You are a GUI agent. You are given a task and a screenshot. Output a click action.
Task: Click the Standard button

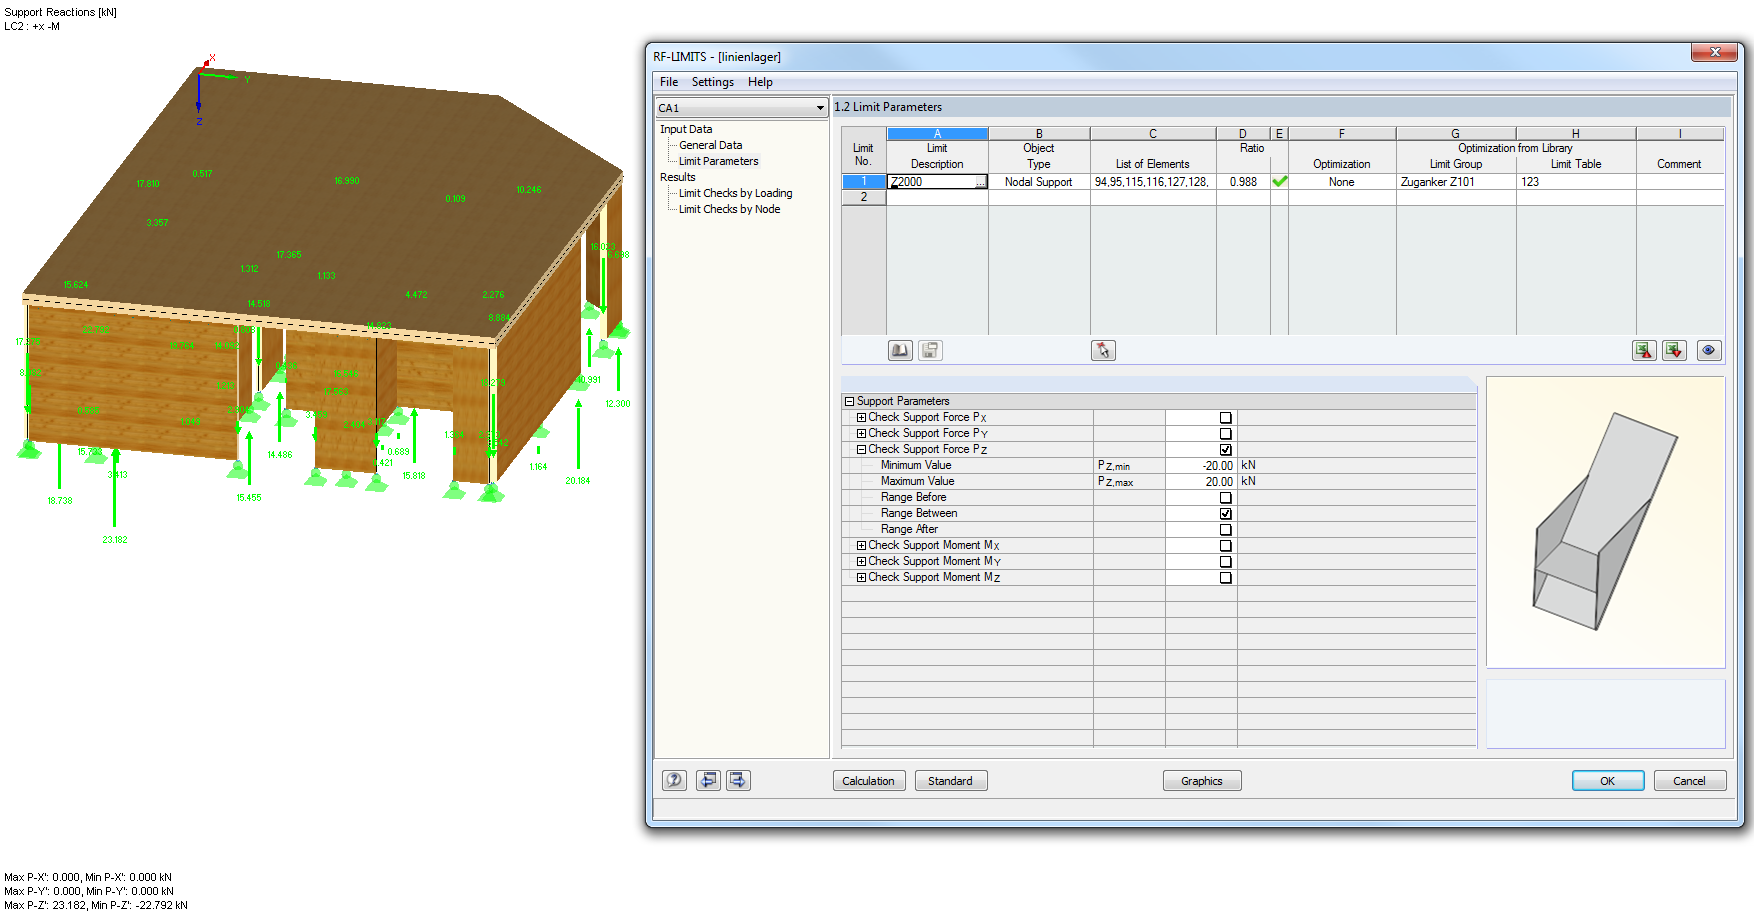950,781
